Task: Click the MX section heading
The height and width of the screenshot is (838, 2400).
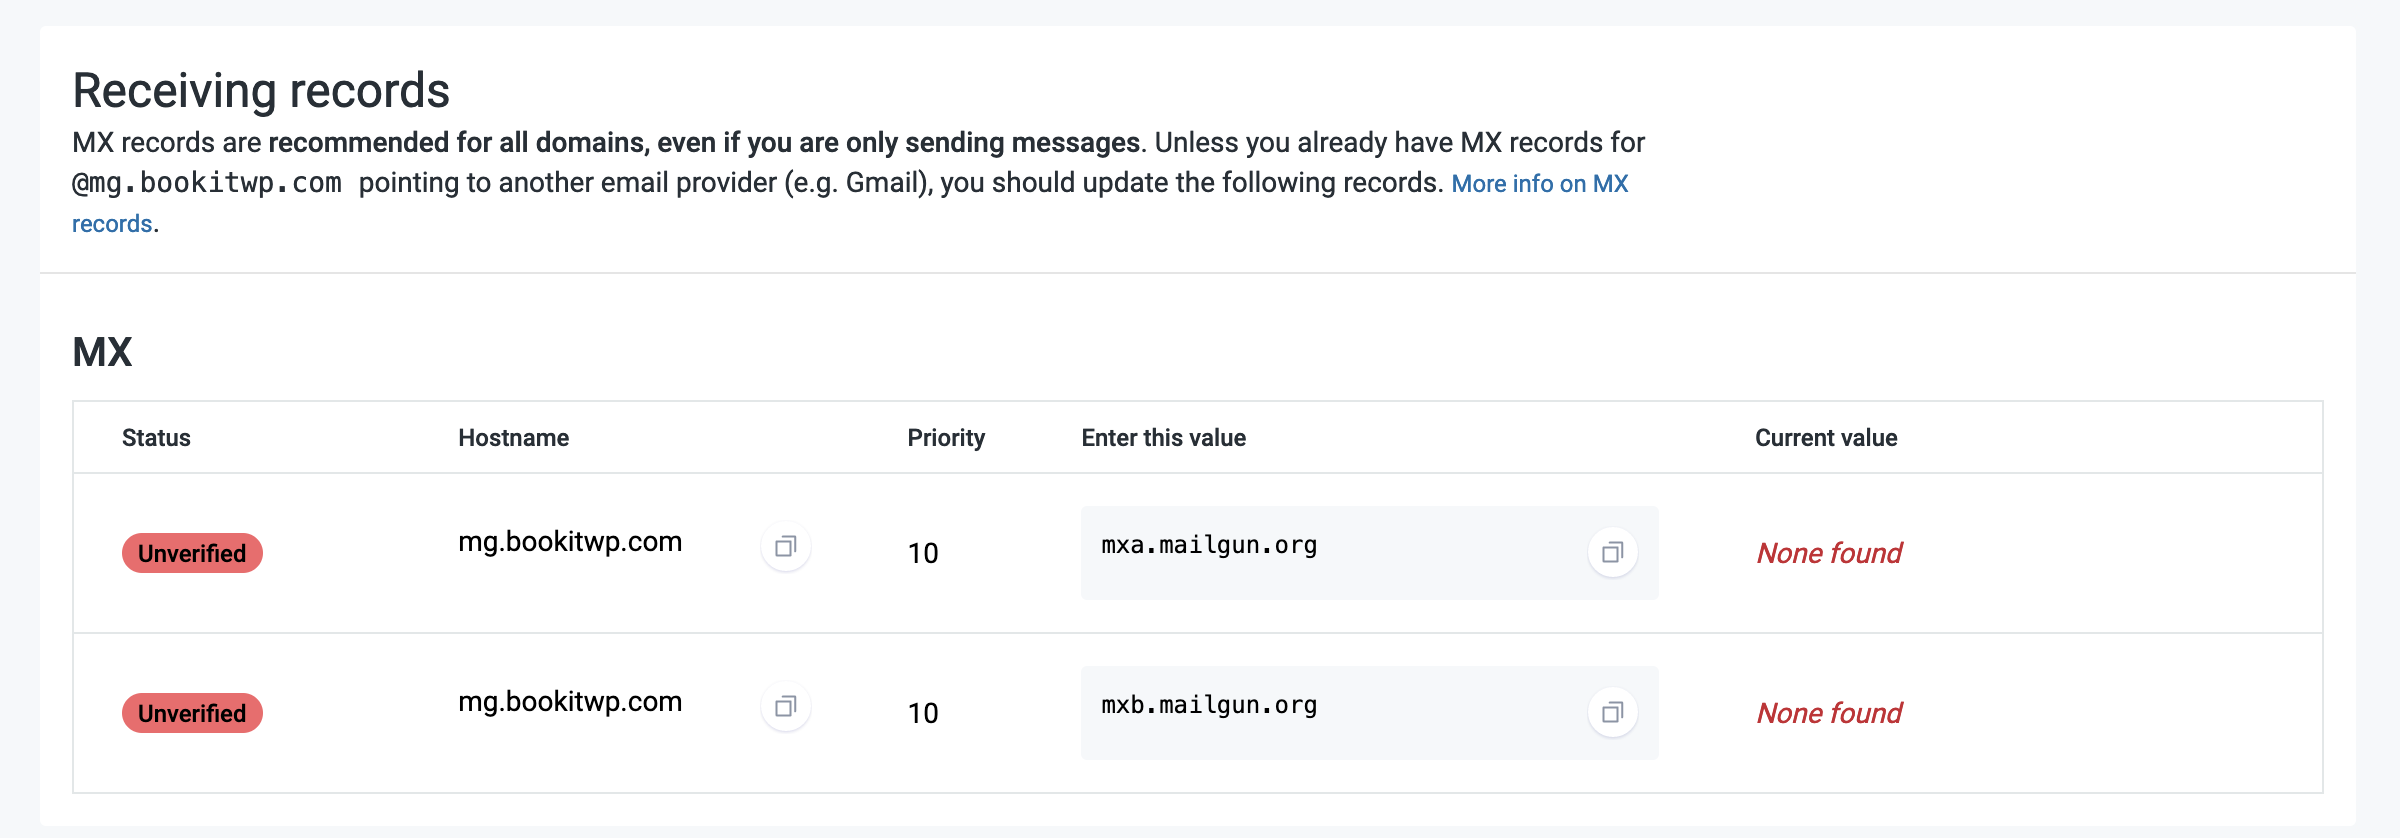Action: [x=102, y=352]
